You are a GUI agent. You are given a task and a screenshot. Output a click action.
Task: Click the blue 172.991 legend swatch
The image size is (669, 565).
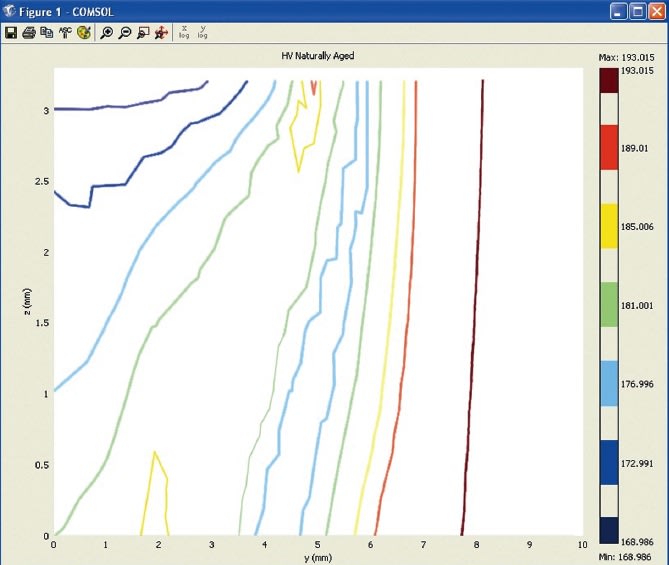[609, 463]
